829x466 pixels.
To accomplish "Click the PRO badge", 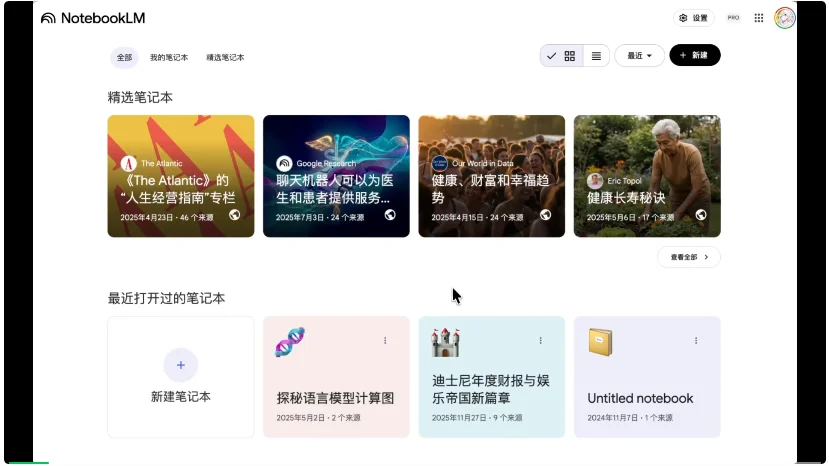I will (x=733, y=17).
